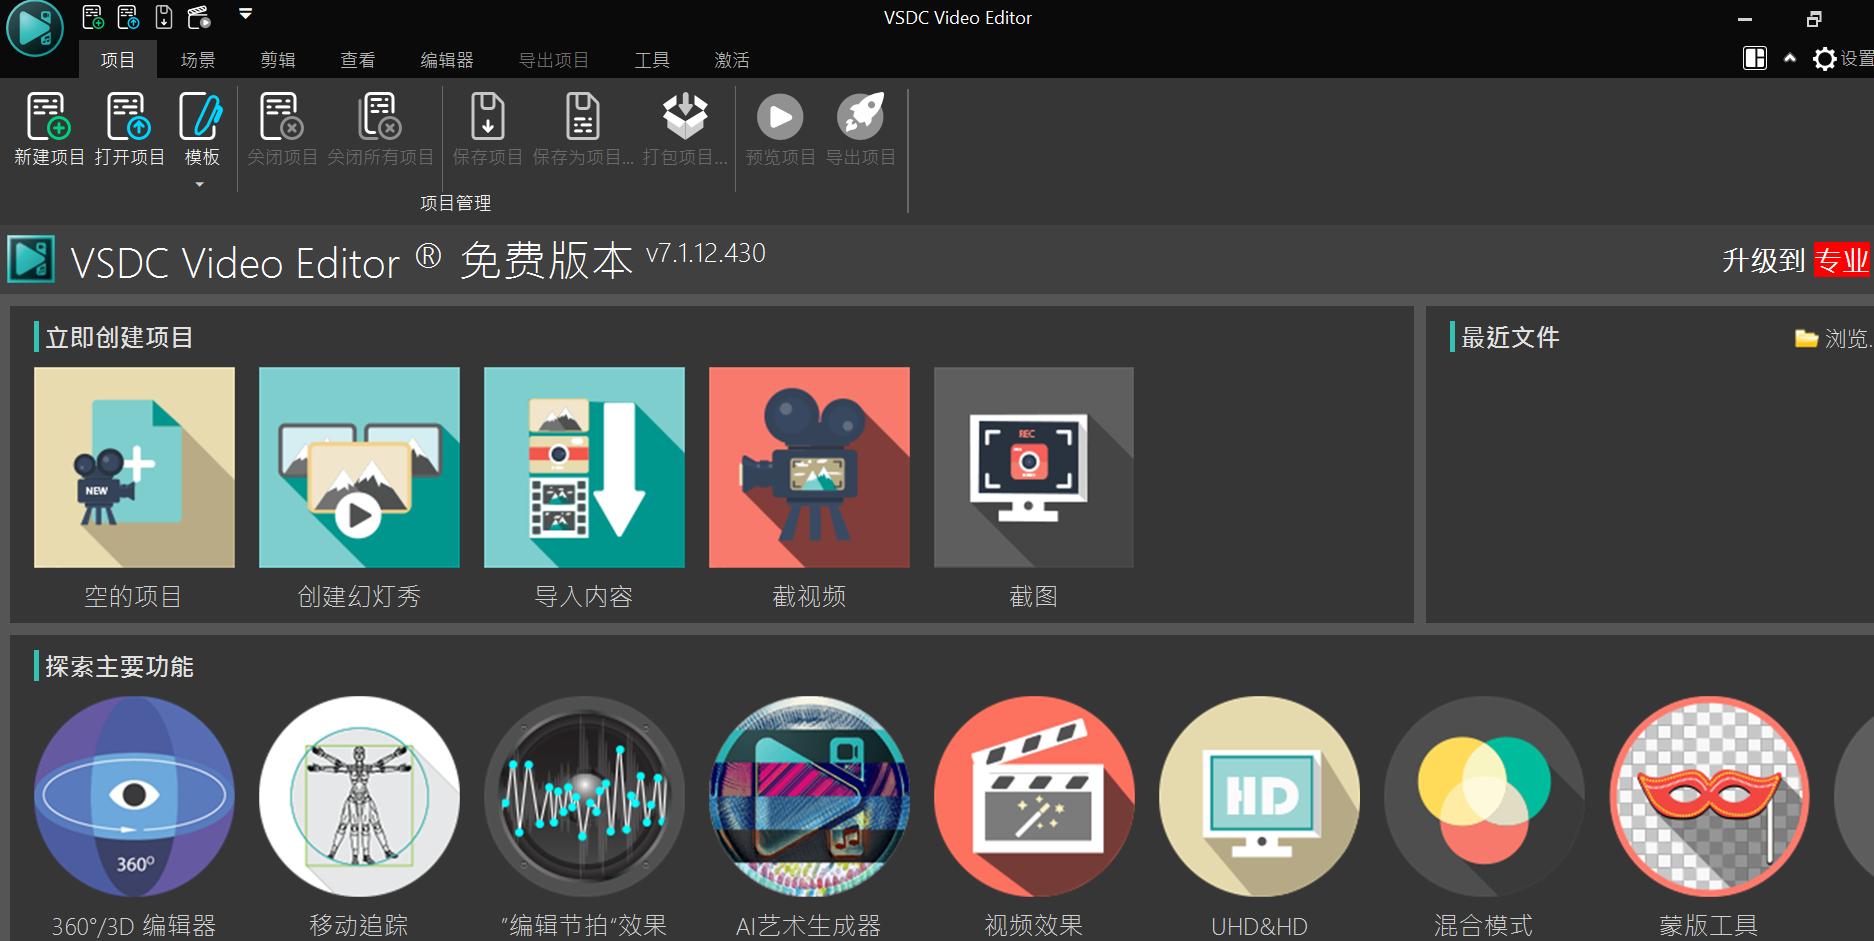Click the 关闭项目 (Close Project) icon
Viewport: 1874px width, 941px height.
pos(281,117)
